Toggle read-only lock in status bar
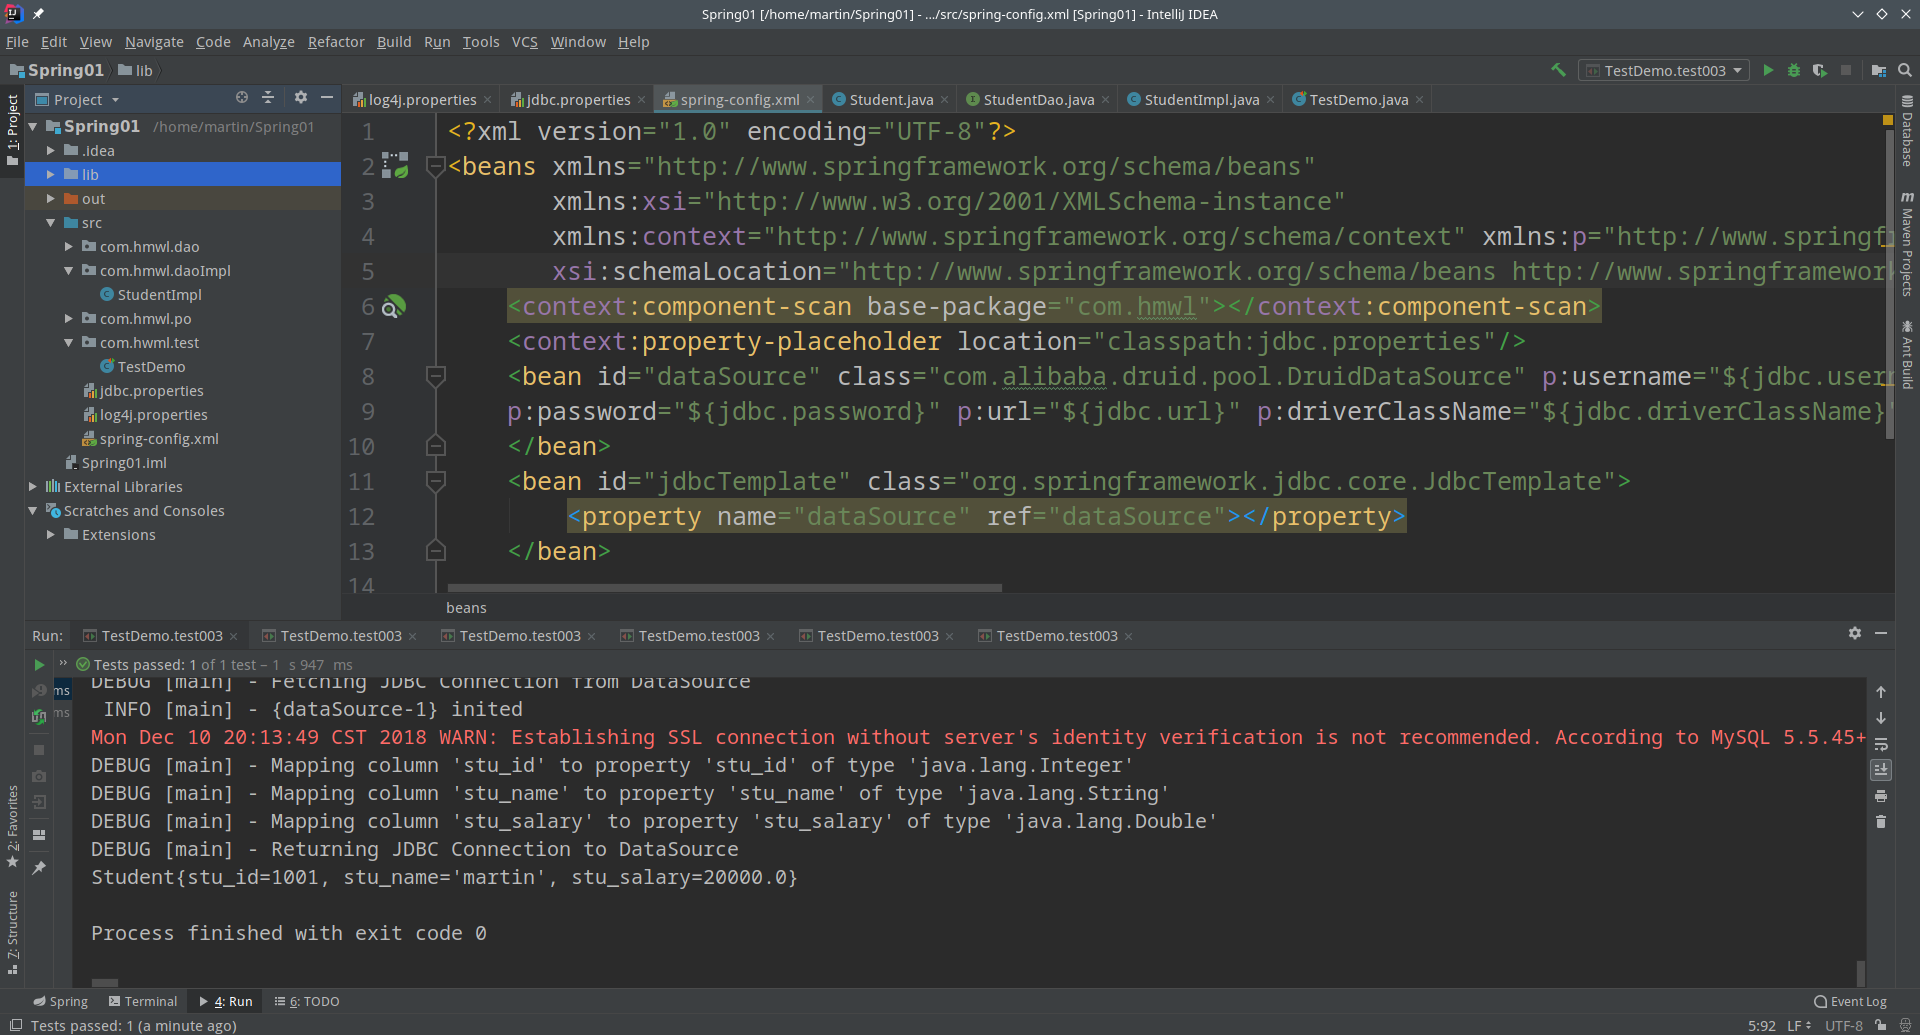1920x1035 pixels. (1881, 1025)
